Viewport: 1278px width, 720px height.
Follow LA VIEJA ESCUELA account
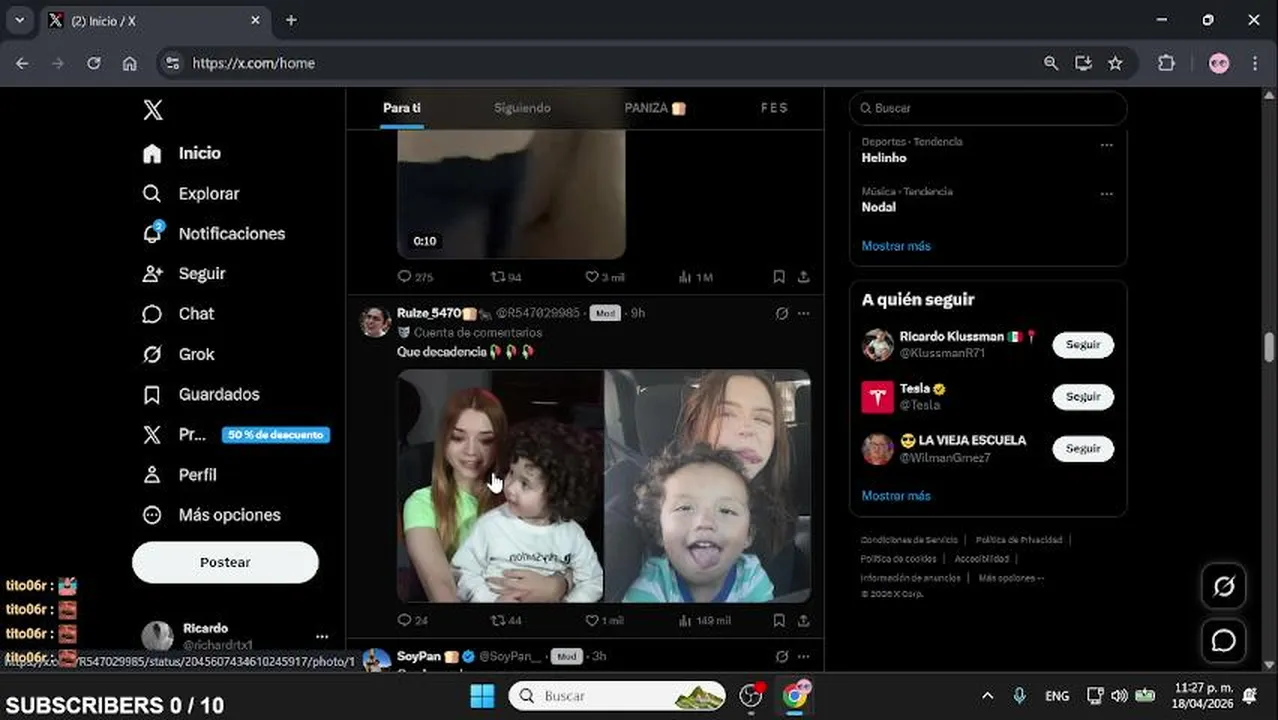point(1083,449)
